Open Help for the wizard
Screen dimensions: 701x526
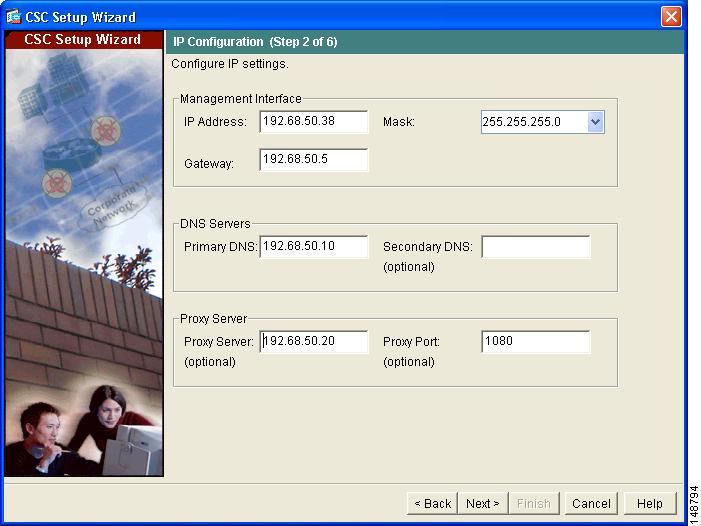pos(650,504)
